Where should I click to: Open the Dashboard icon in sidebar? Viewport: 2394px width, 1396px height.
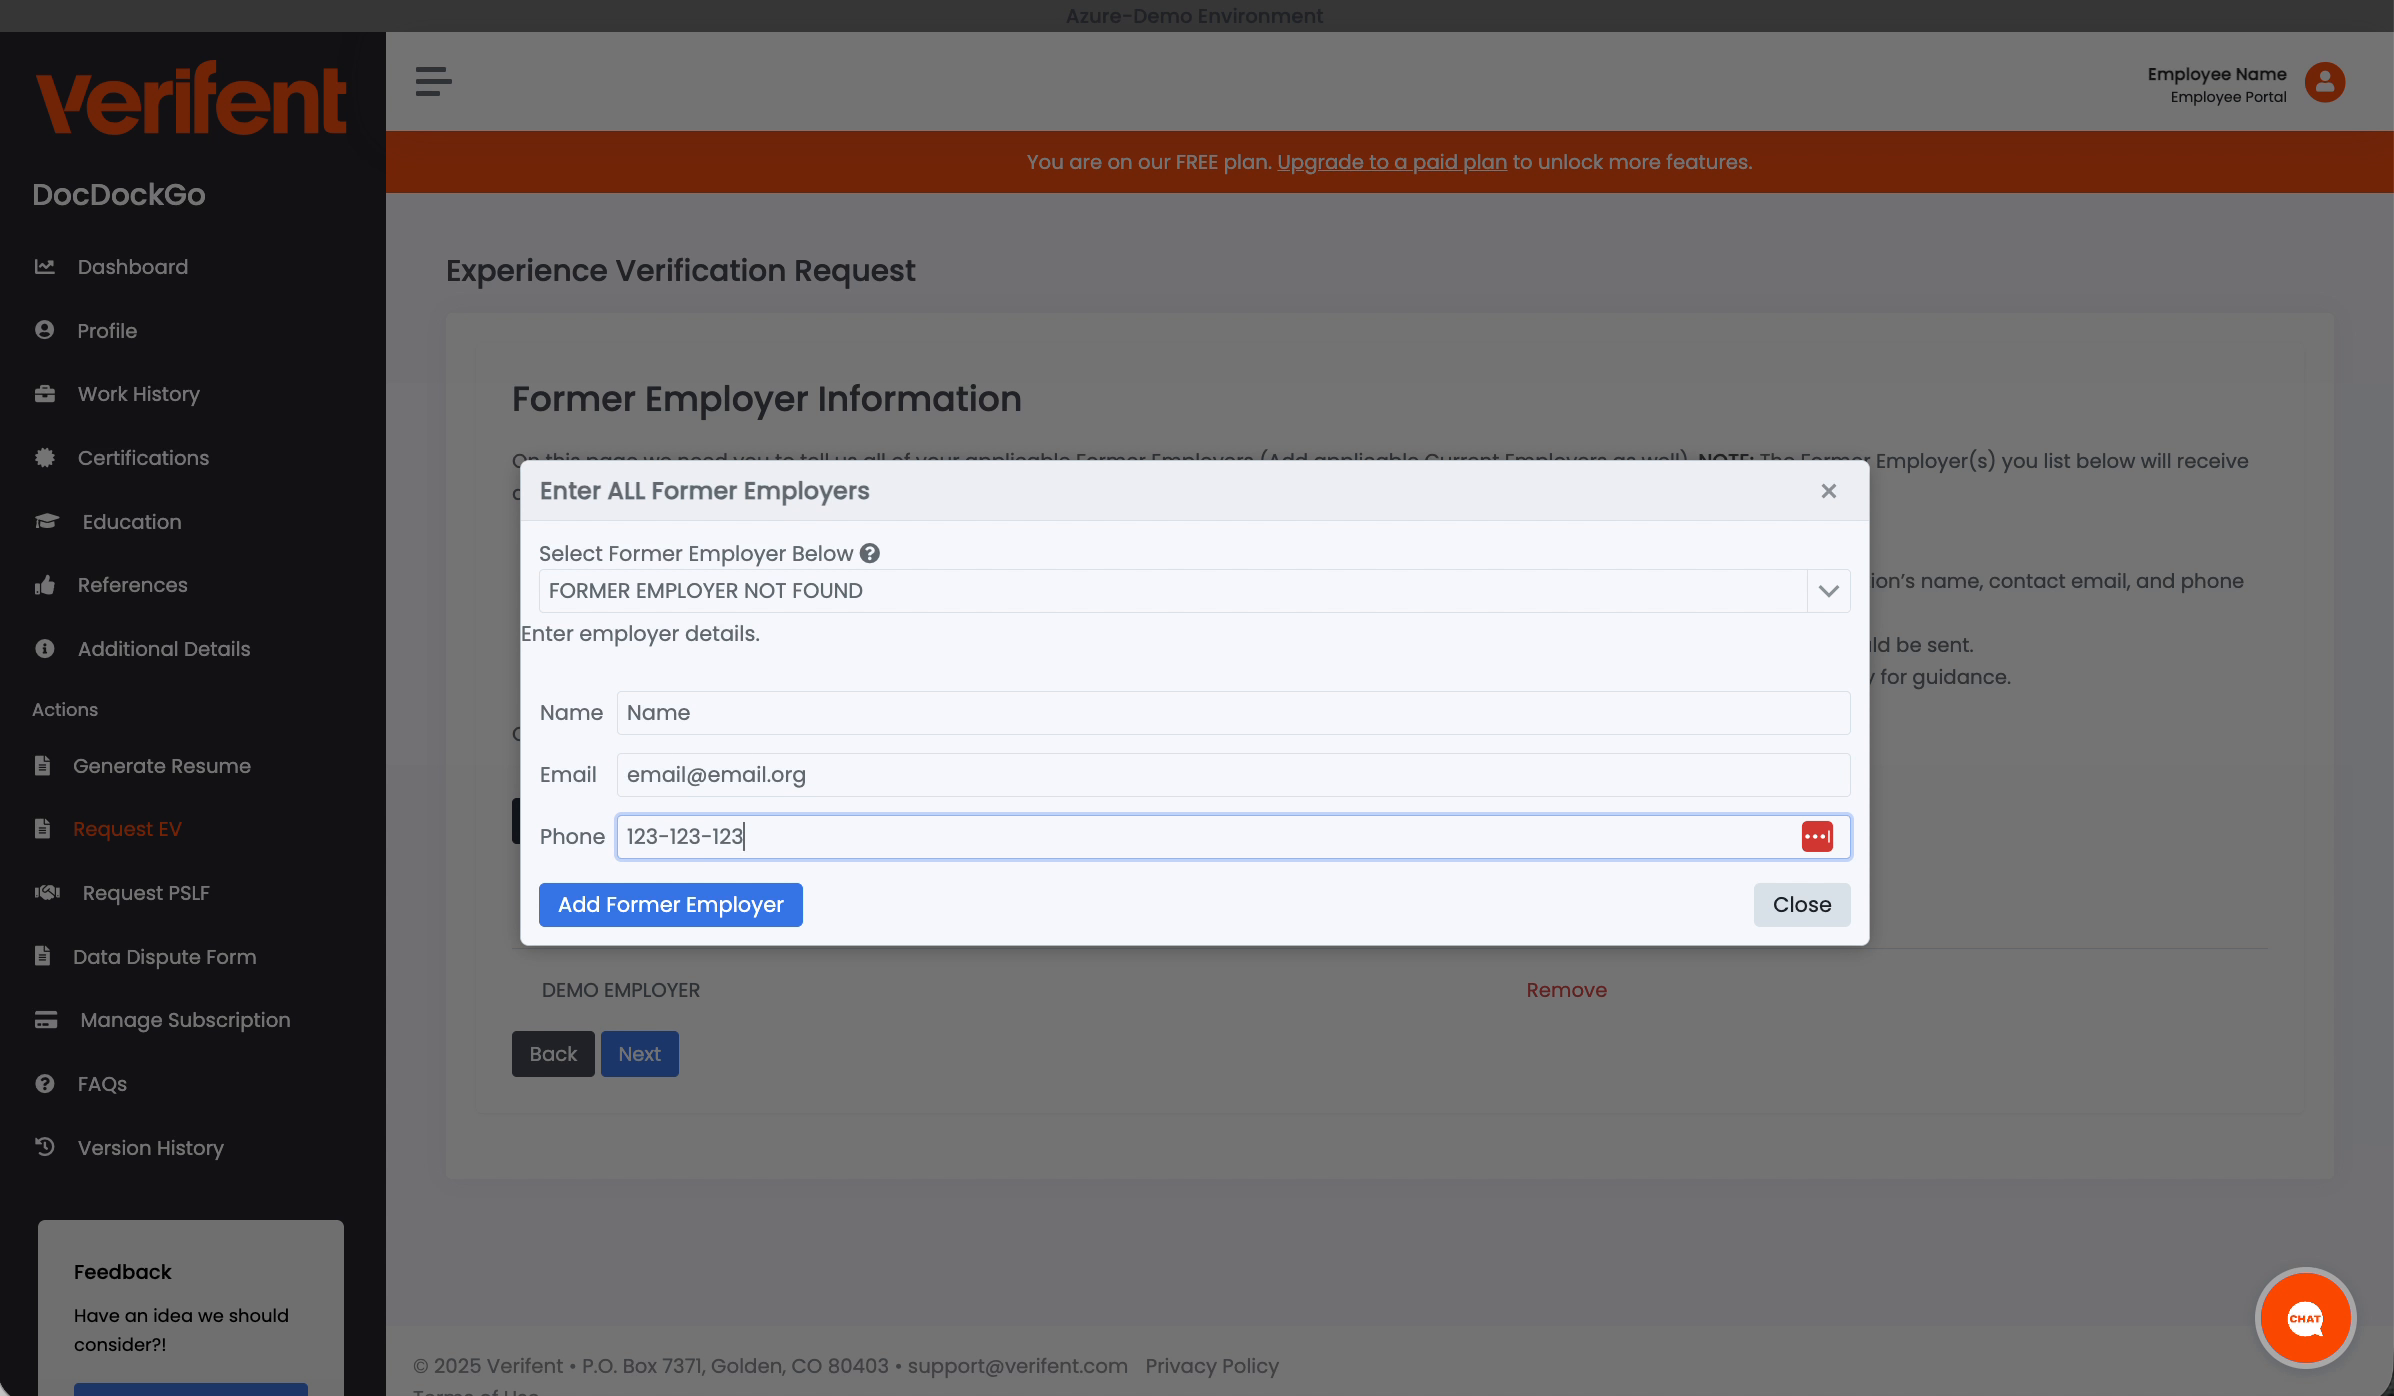[x=46, y=266]
